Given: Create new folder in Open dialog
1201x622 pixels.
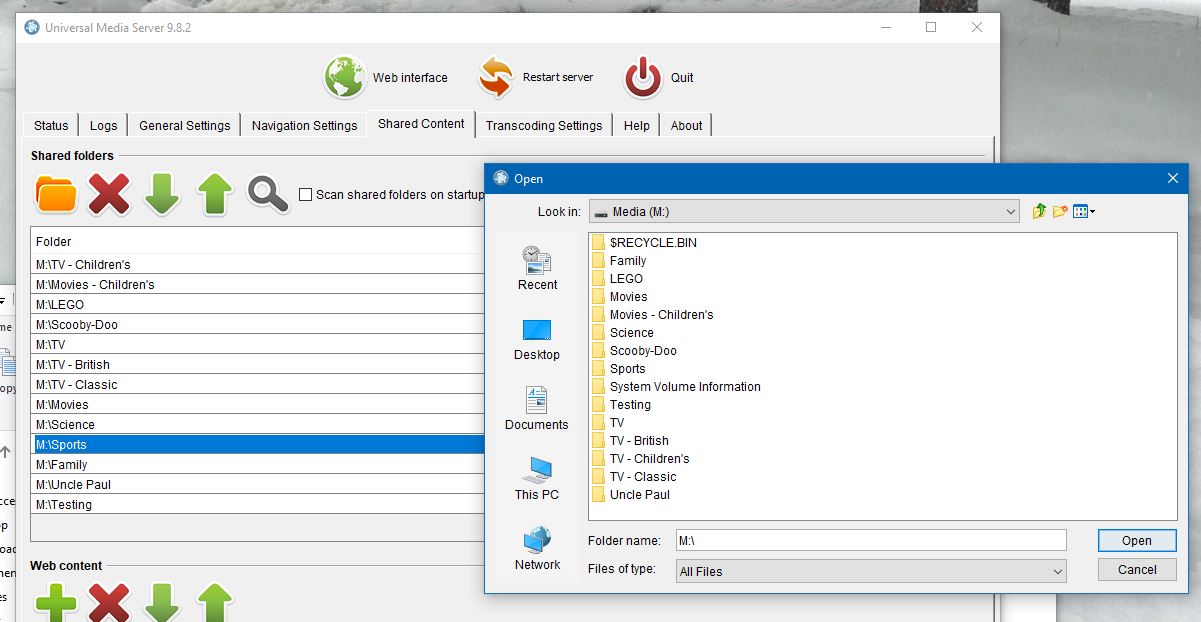Looking at the screenshot, I should pos(1060,211).
